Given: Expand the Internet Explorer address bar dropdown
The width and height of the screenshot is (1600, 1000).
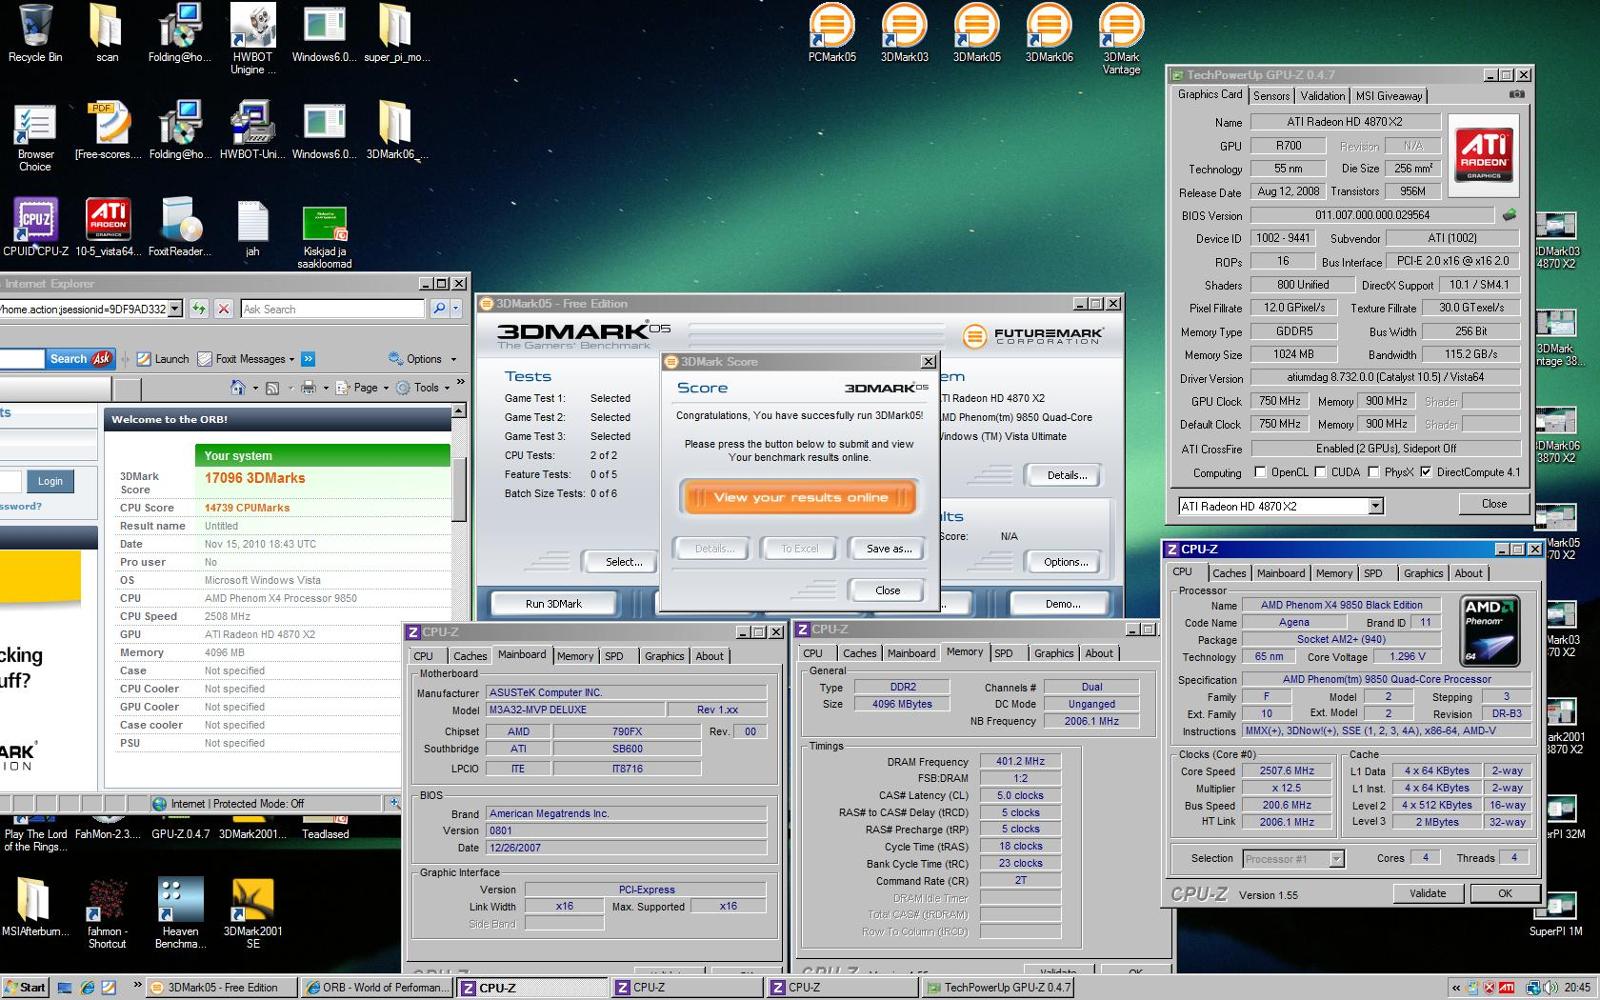Looking at the screenshot, I should click(x=175, y=309).
